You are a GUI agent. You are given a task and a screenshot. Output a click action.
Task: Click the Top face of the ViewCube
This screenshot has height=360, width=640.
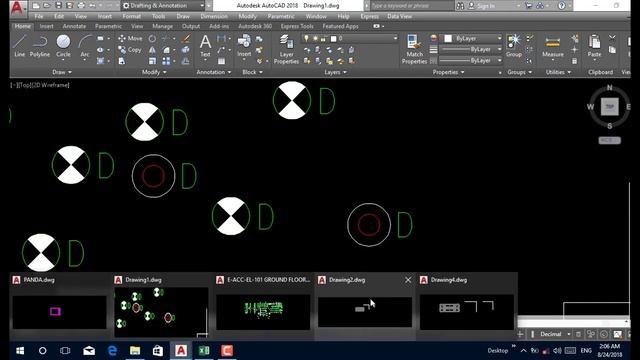[609, 107]
